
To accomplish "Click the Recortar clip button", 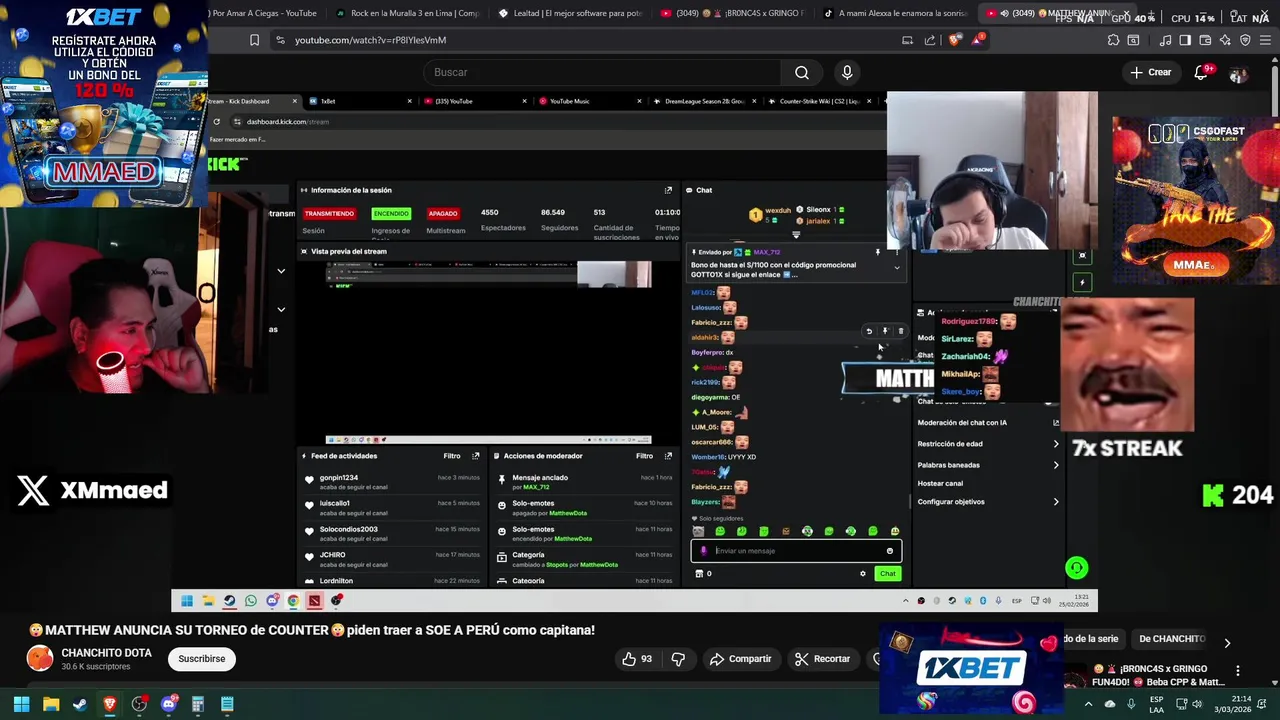I will pos(822,659).
